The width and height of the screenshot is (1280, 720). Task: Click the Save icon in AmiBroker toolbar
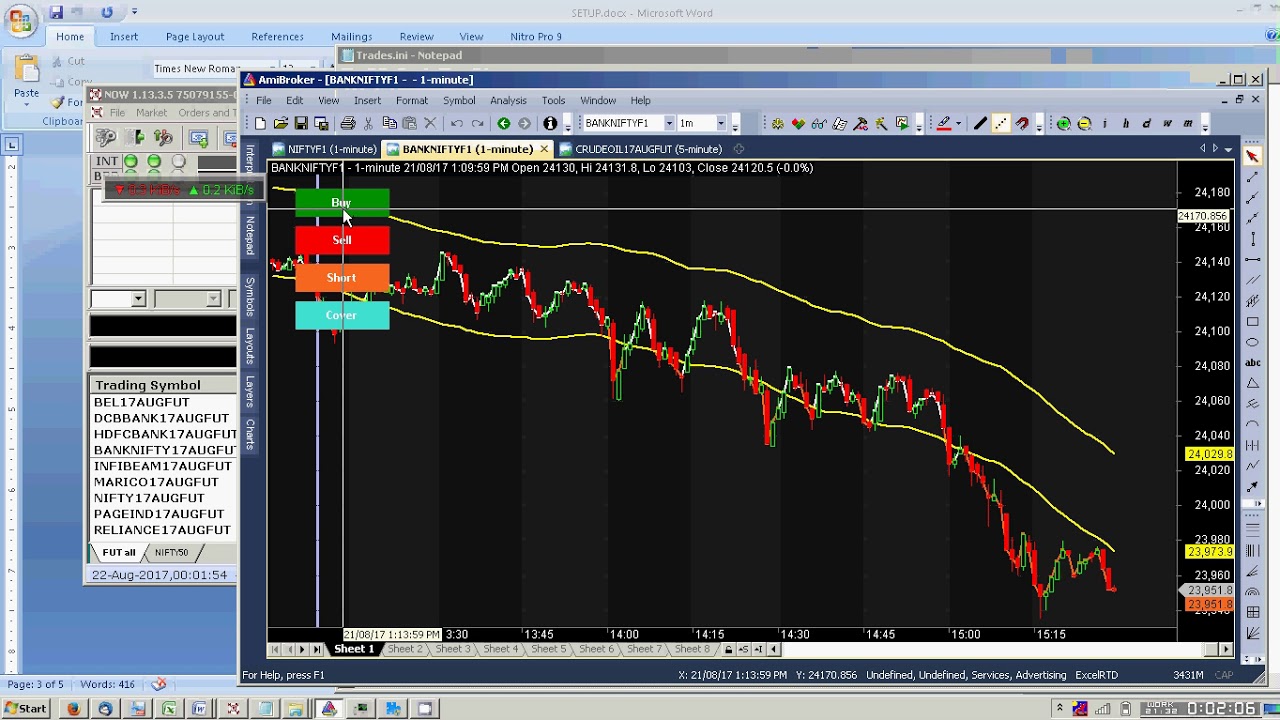[x=301, y=123]
